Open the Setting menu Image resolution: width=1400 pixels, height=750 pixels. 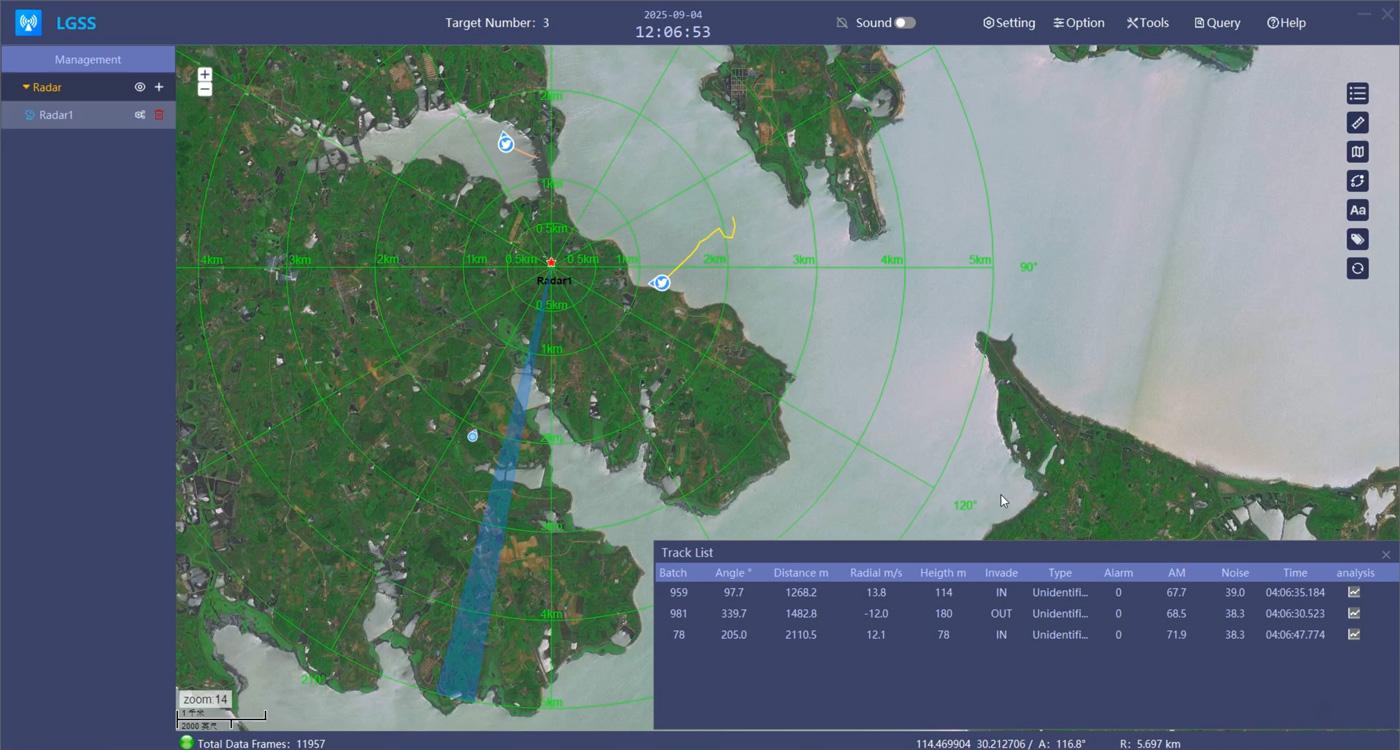point(1009,23)
